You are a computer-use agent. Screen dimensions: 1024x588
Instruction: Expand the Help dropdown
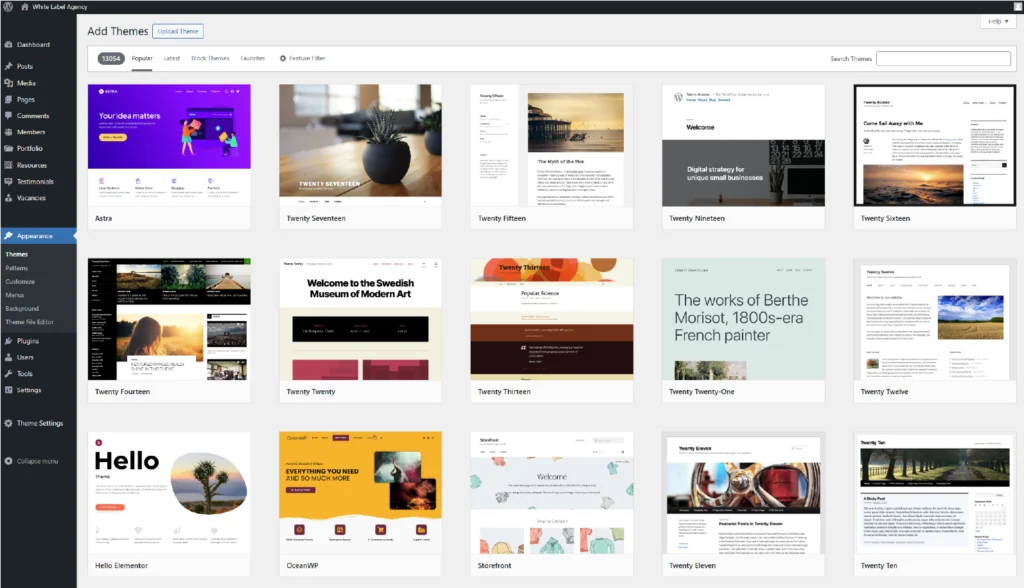point(998,21)
